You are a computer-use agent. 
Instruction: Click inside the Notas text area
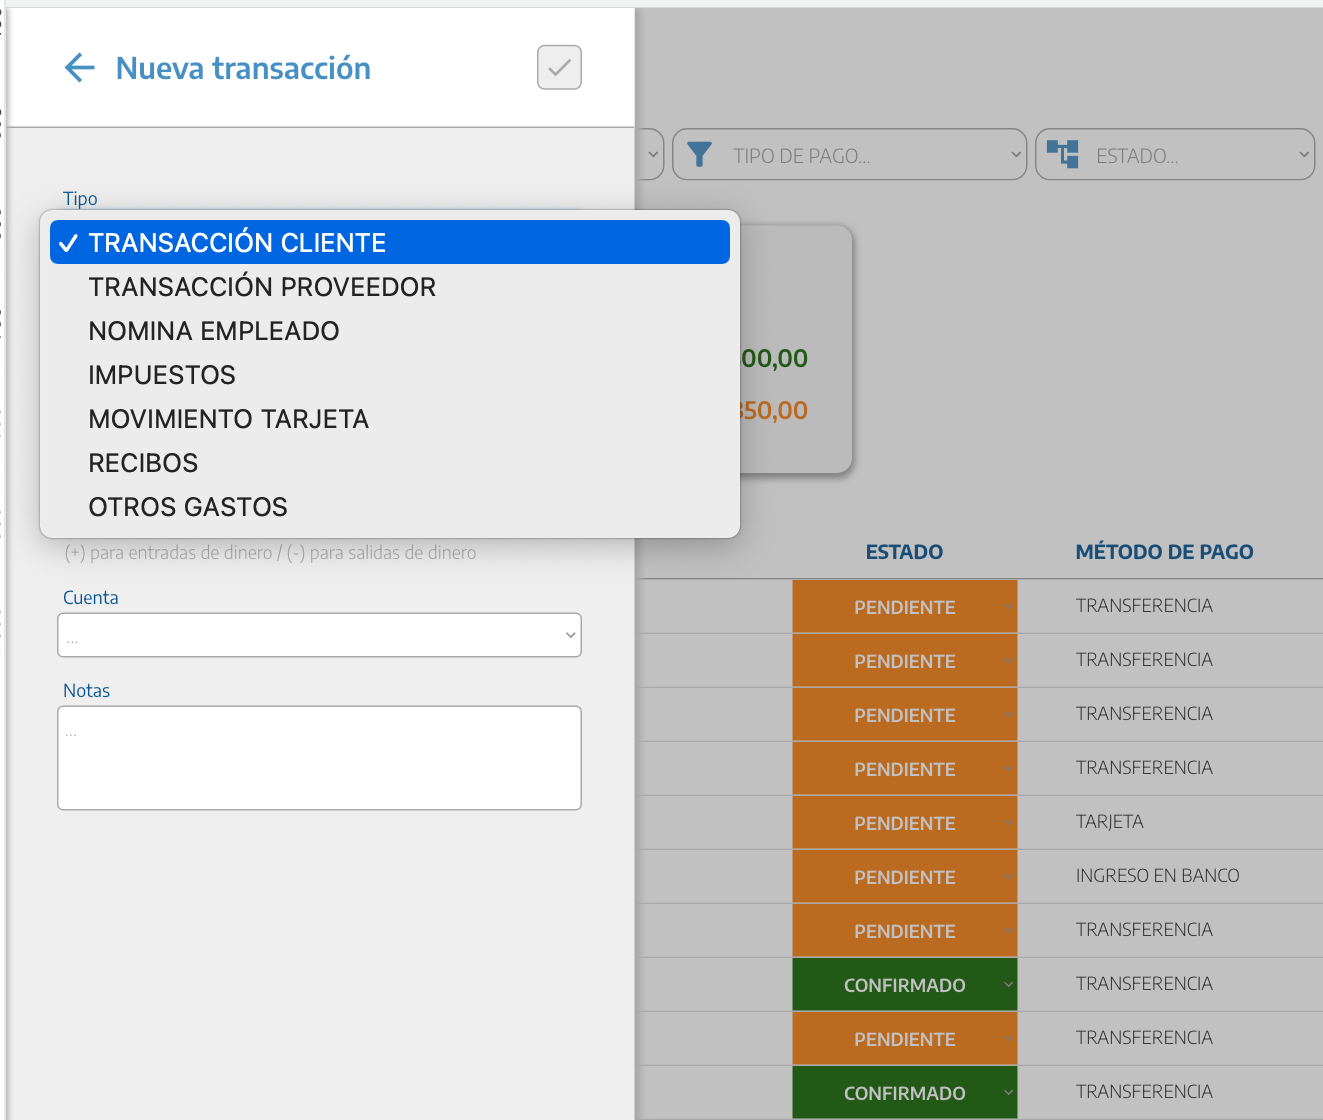tap(319, 758)
